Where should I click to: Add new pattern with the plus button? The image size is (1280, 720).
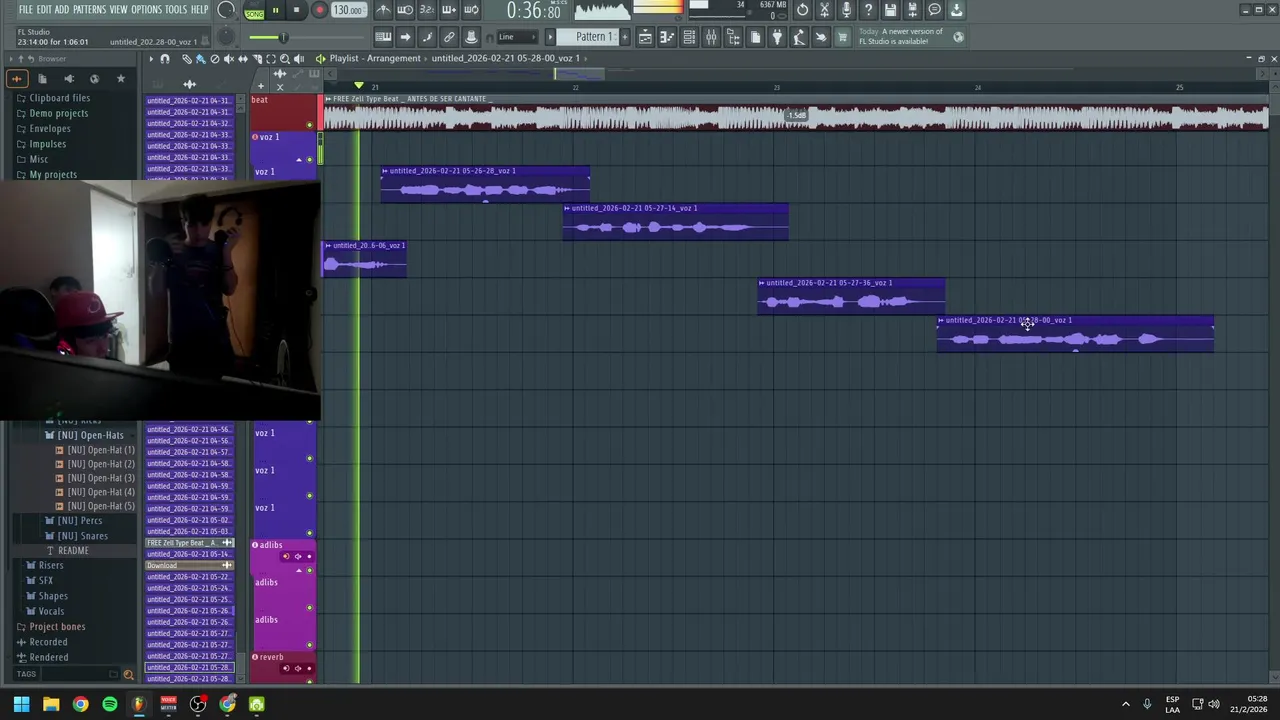click(625, 37)
